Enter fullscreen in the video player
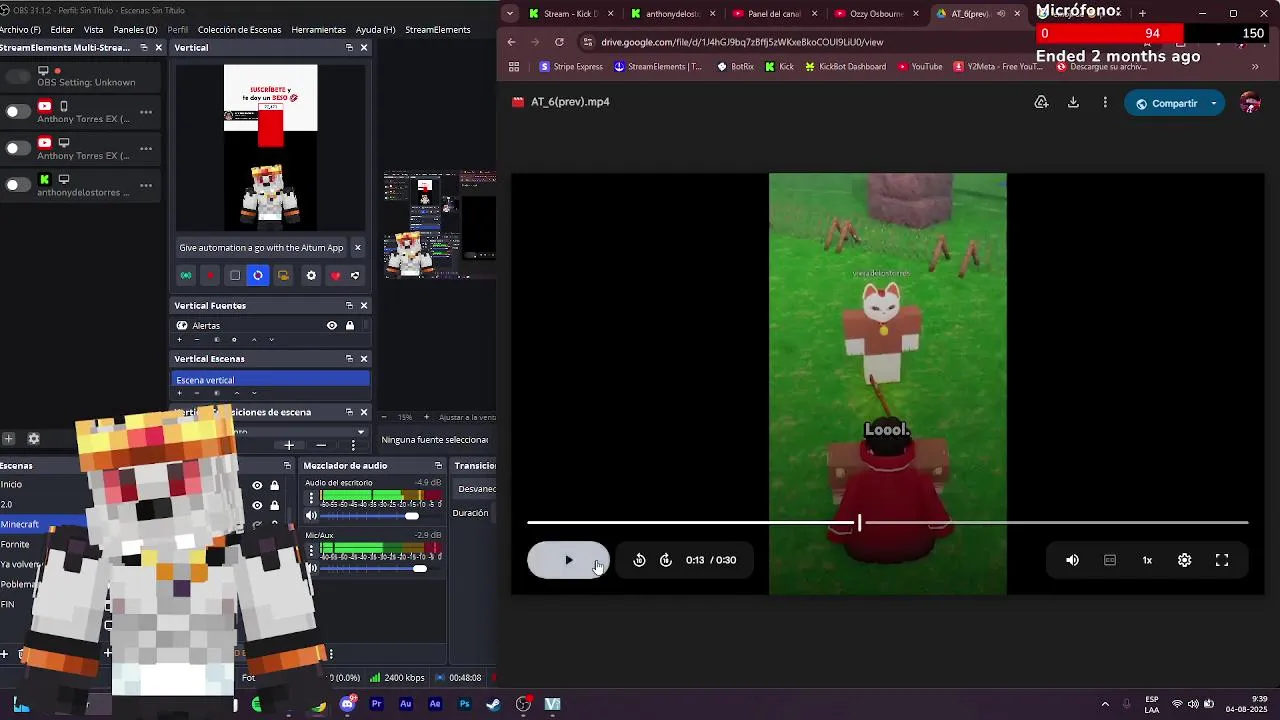The image size is (1280, 720). [1222, 560]
